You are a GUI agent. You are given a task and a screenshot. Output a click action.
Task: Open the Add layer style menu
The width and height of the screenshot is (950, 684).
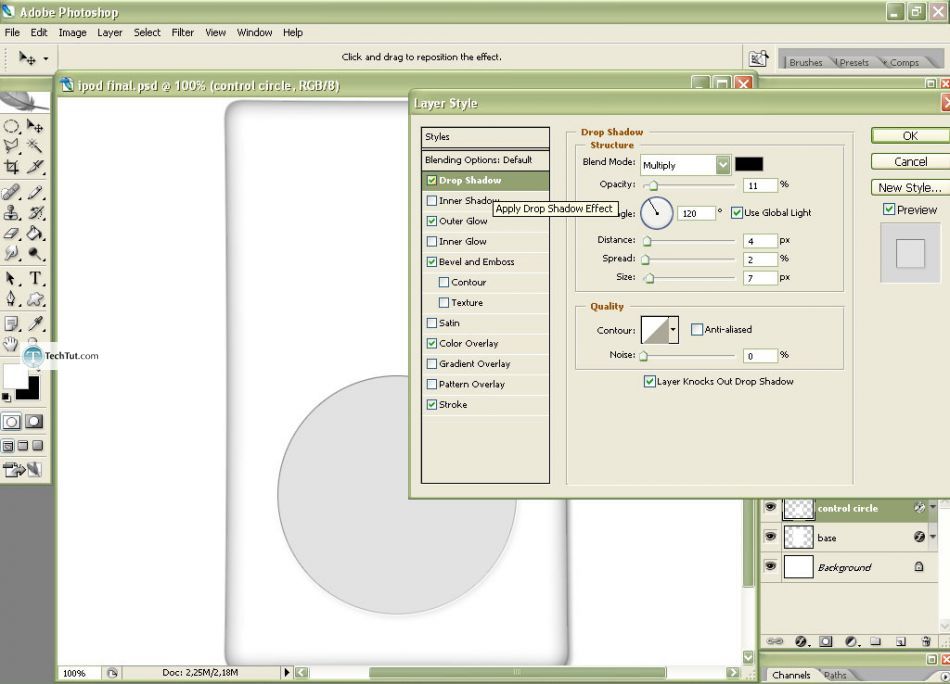point(801,641)
